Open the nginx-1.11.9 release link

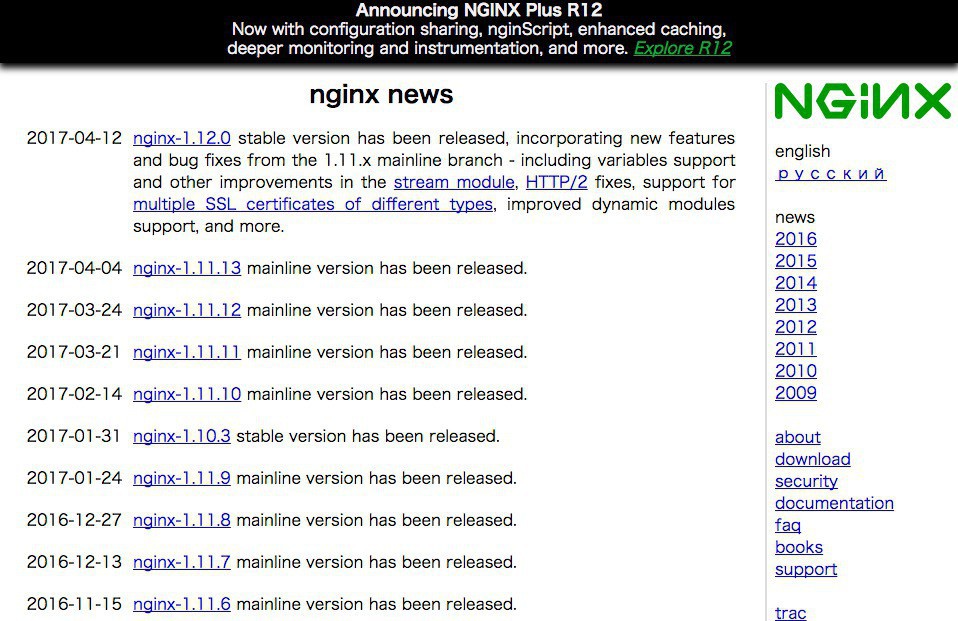pos(181,479)
